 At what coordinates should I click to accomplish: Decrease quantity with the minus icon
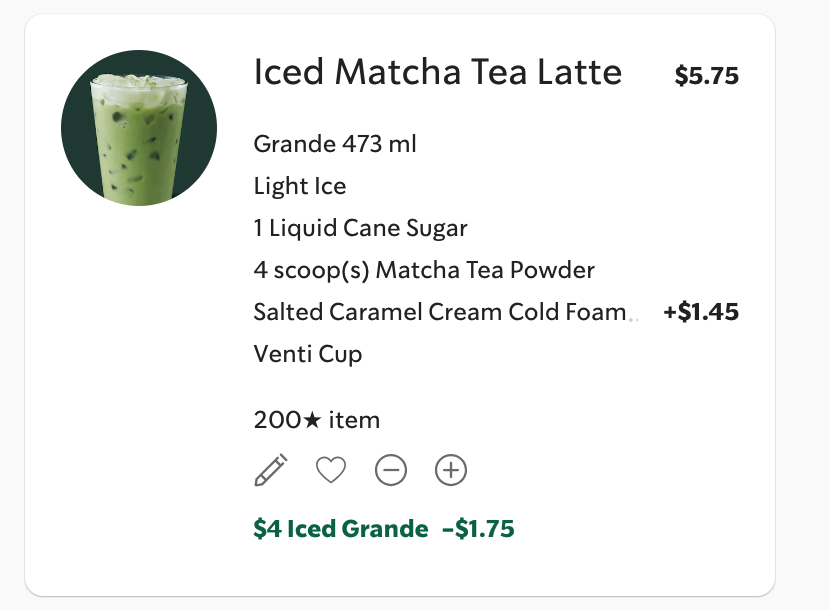(391, 470)
